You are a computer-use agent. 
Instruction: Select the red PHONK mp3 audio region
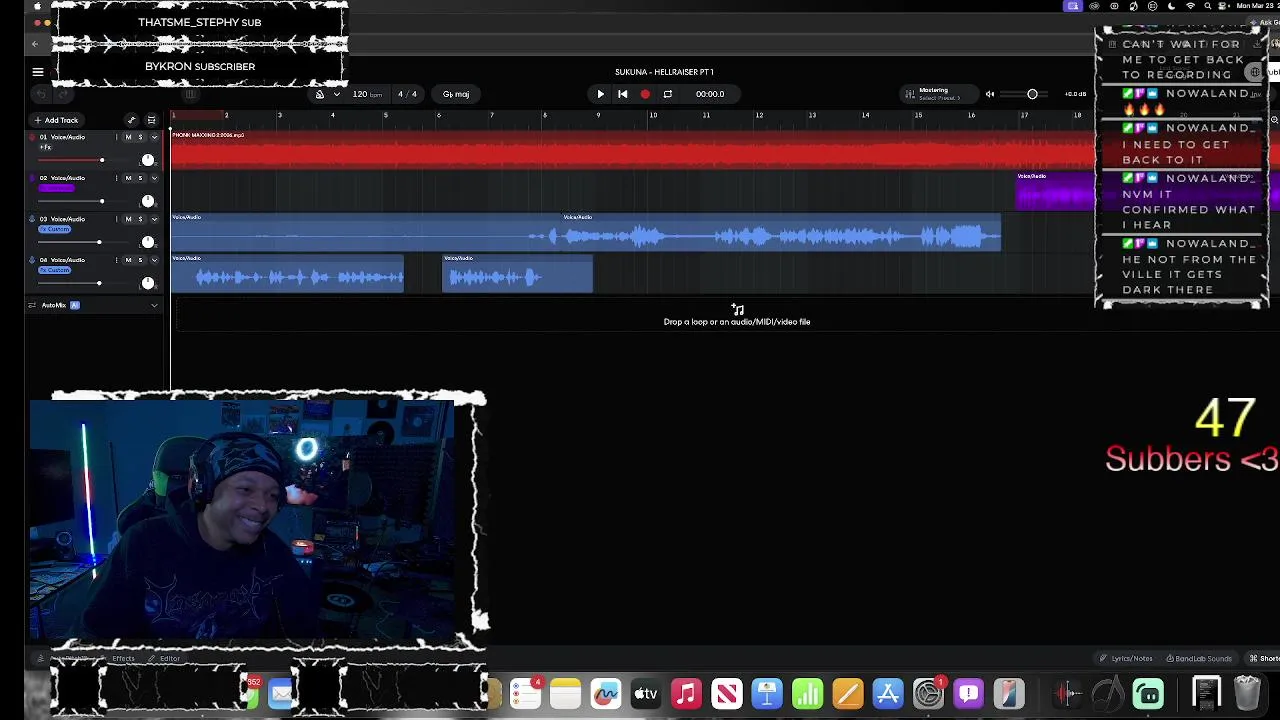[x=633, y=149]
